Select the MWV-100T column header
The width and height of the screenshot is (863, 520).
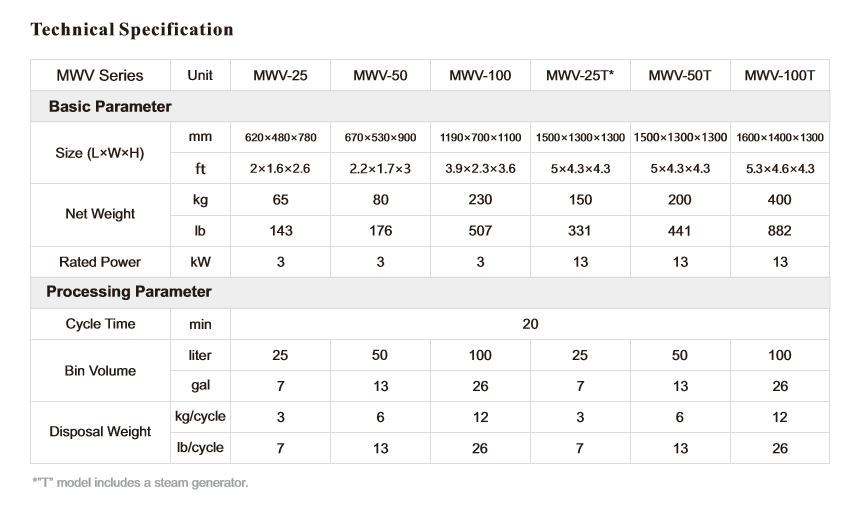point(779,75)
